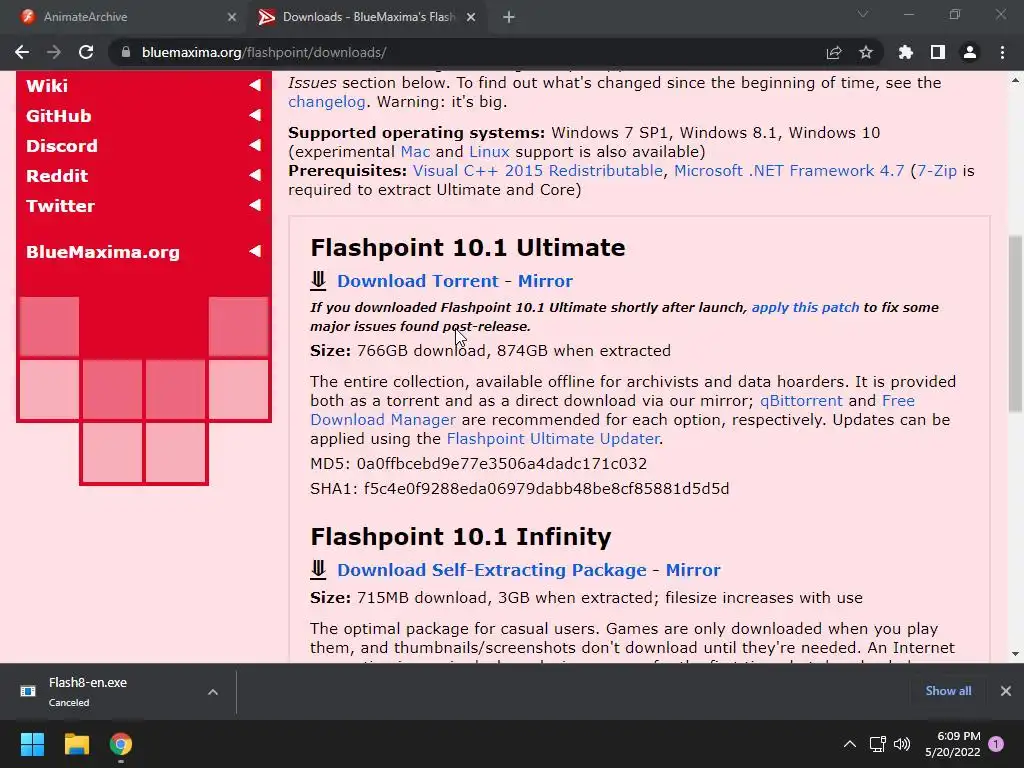Screen dimensions: 1024x768
Task: Click download icon beside Self-Extracting Package
Action: (318, 569)
